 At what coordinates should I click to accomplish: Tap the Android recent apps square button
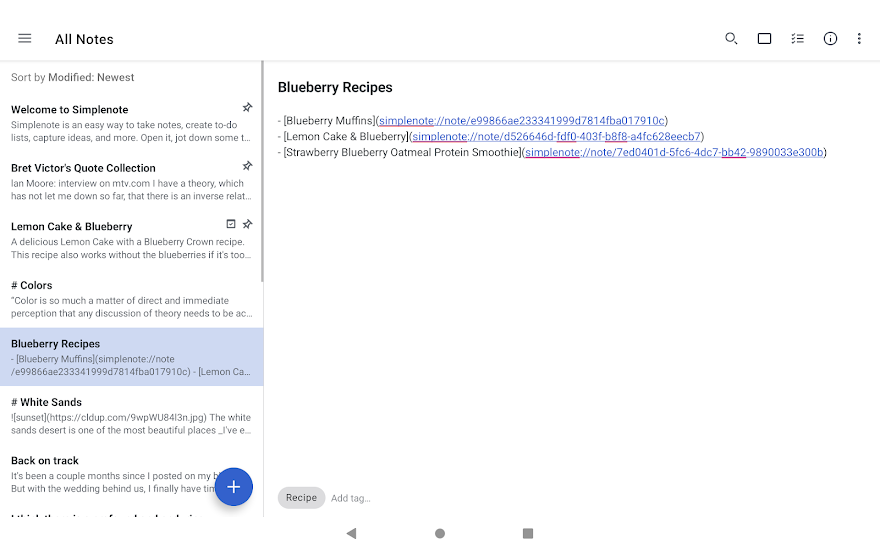click(x=528, y=533)
